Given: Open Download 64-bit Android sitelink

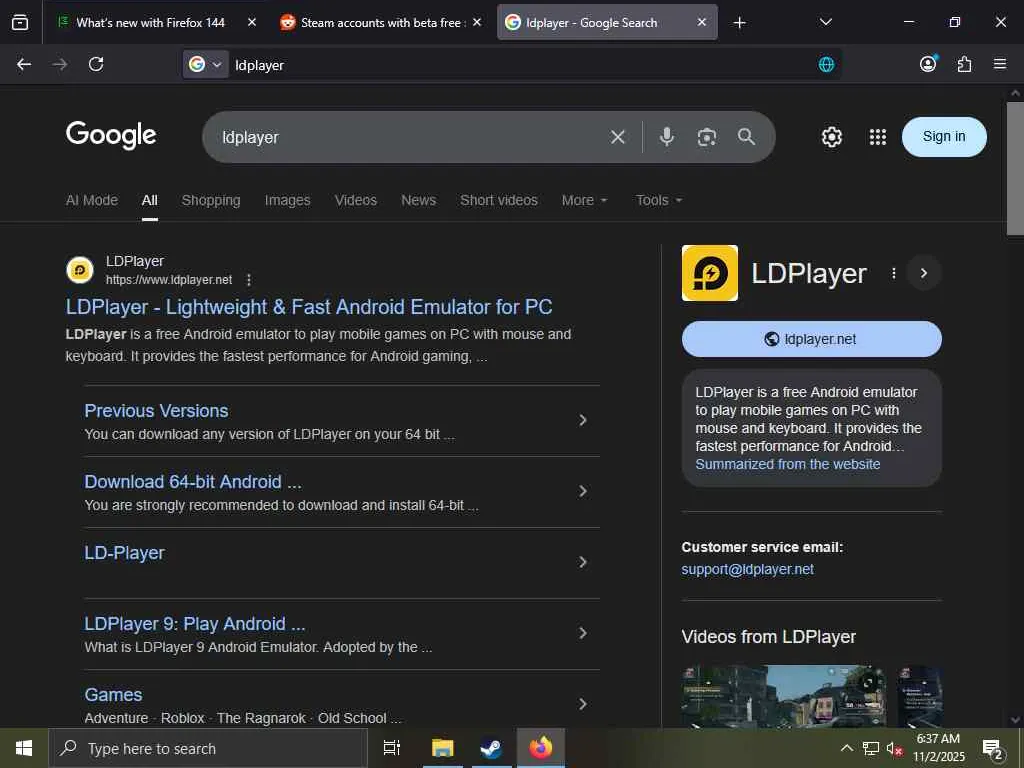Looking at the screenshot, I should pyautogui.click(x=193, y=482).
